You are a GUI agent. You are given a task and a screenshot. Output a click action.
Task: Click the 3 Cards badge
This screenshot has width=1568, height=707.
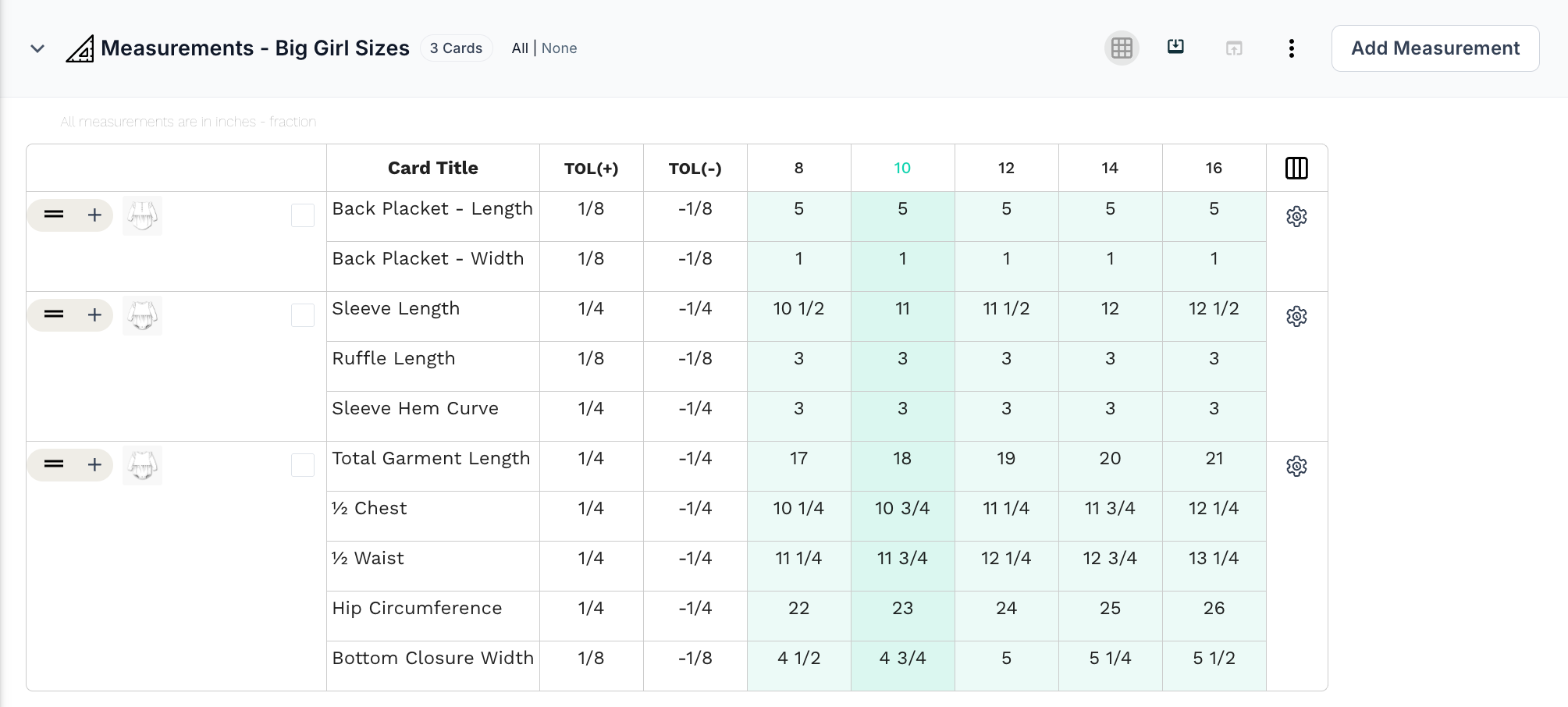click(456, 48)
